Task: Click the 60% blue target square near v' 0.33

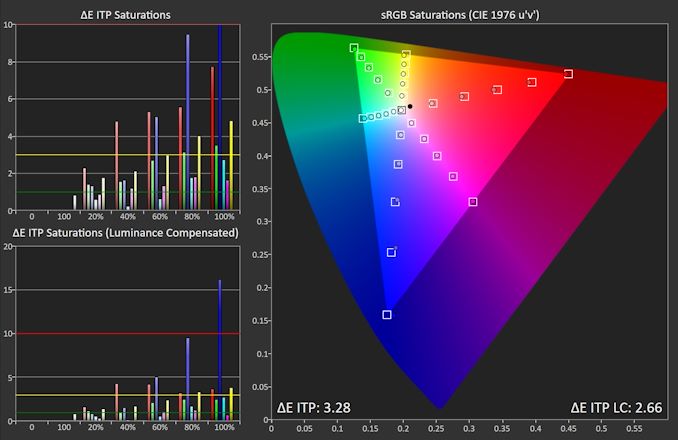Action: (x=395, y=202)
